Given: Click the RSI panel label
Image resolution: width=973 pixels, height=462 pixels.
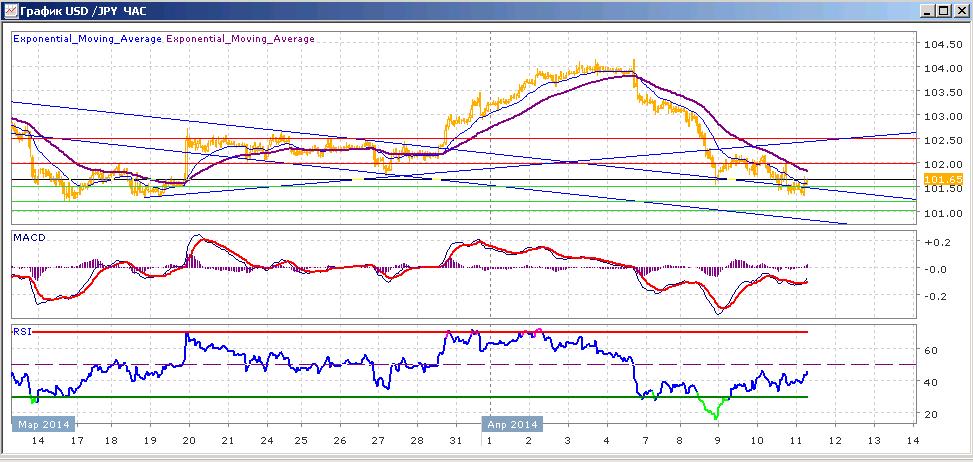Looking at the screenshot, I should click(20, 331).
